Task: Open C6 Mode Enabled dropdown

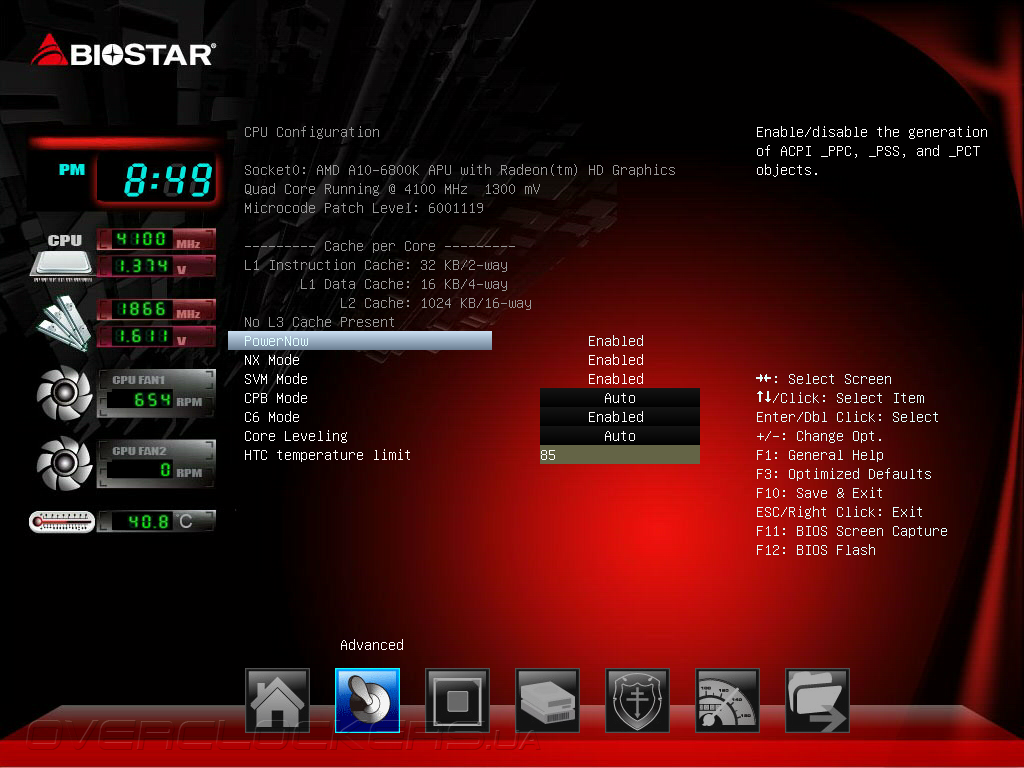Action: 620,417
